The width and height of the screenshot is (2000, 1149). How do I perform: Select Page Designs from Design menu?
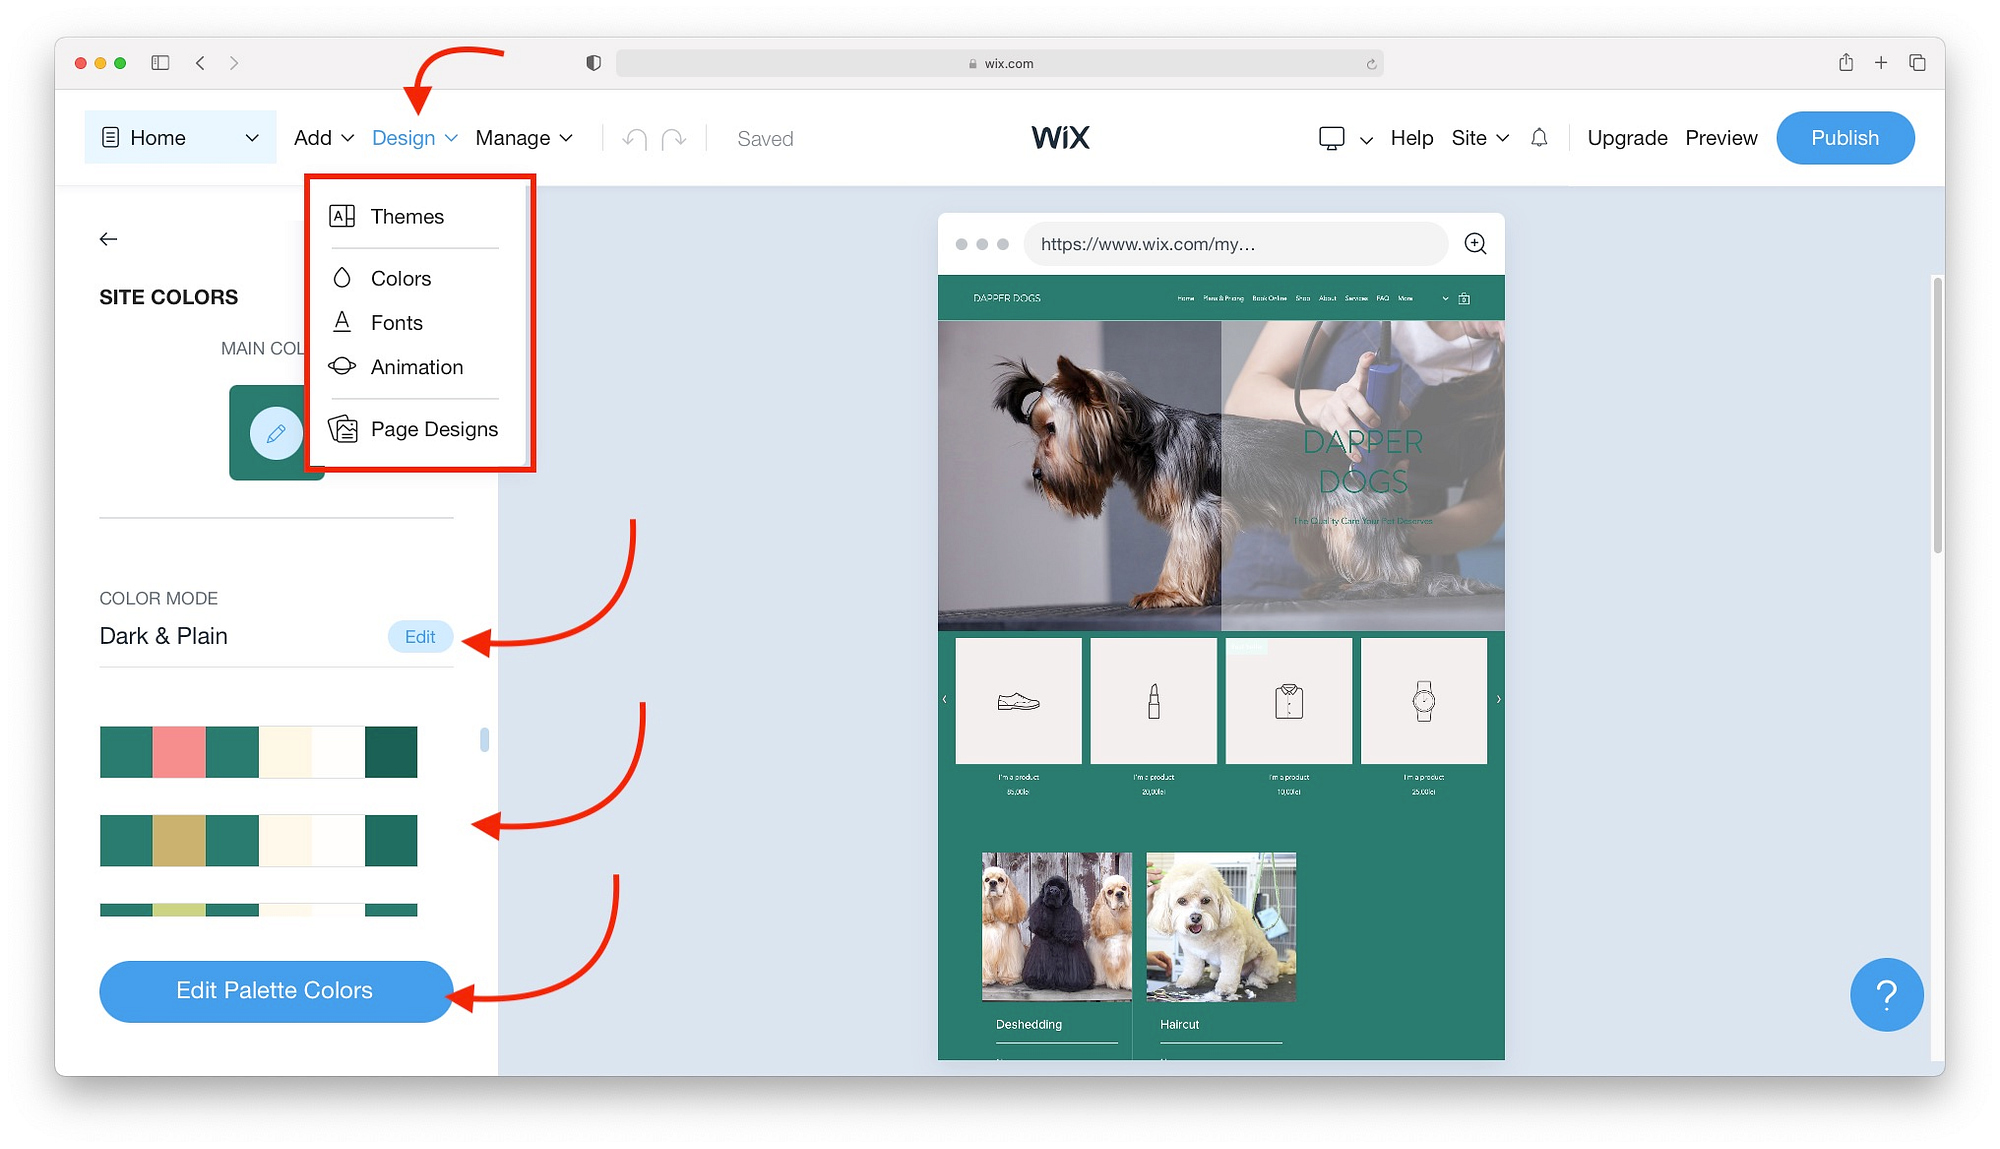click(434, 427)
